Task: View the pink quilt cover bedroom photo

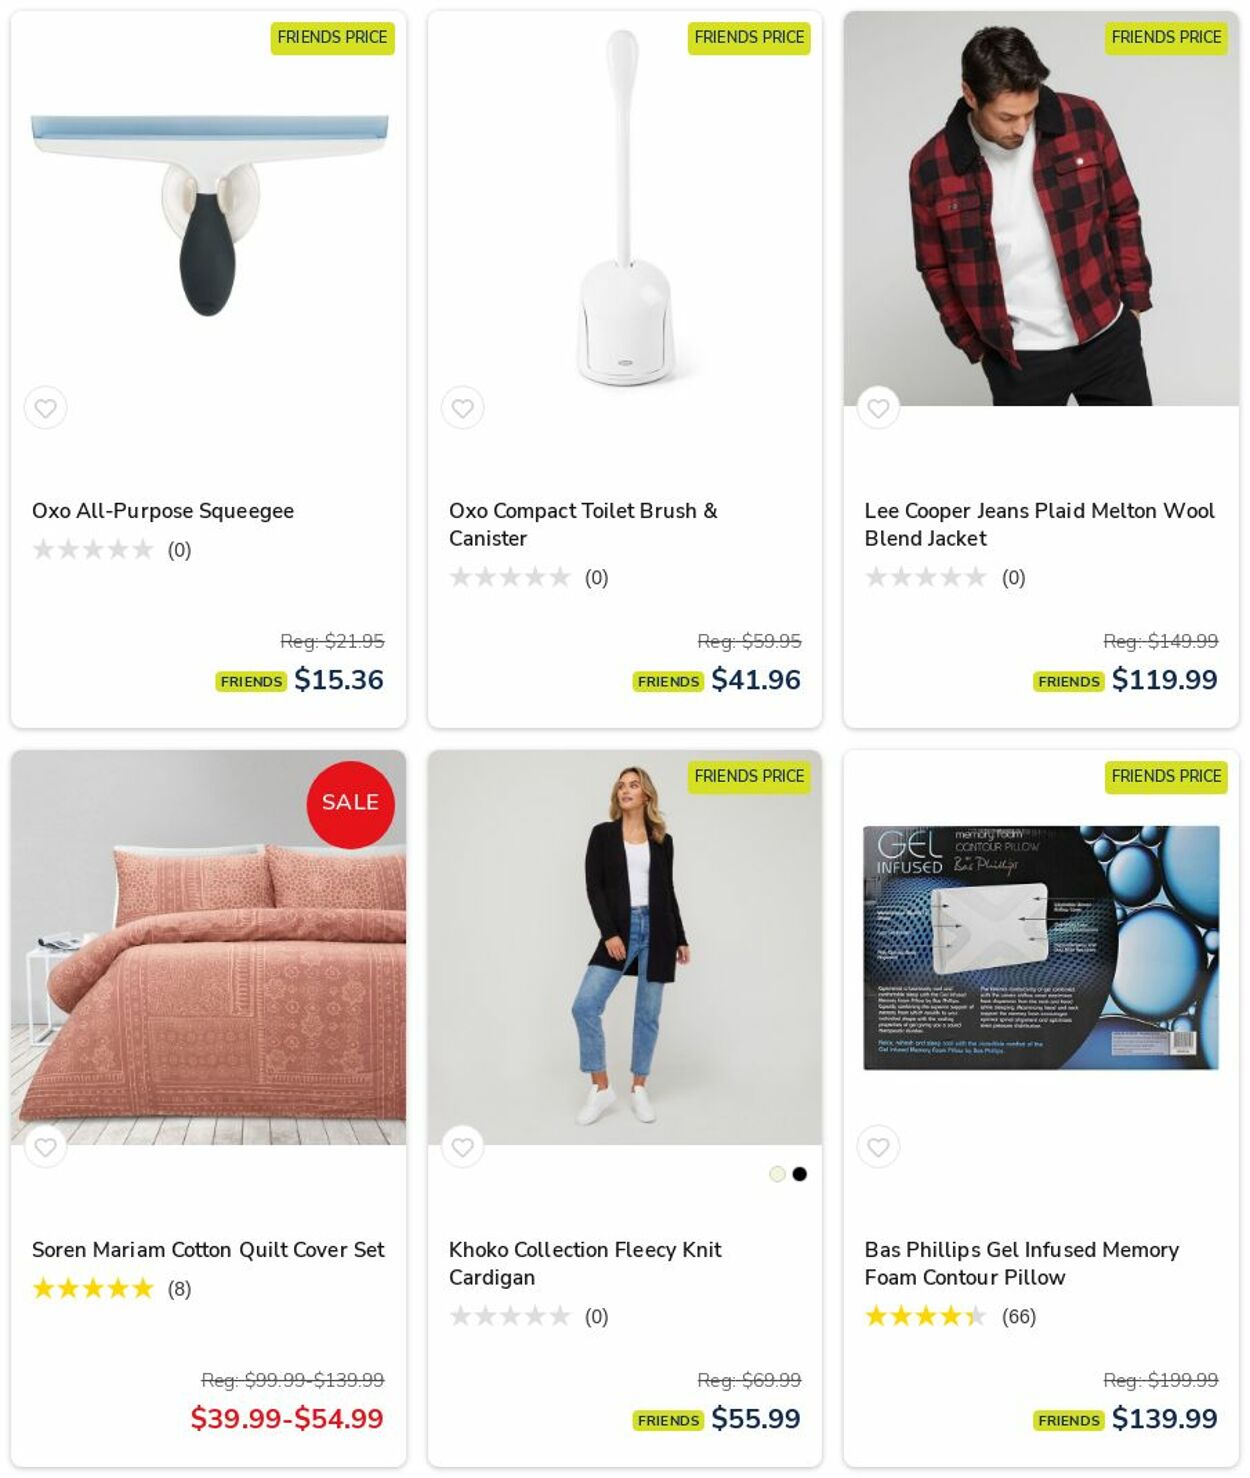Action: click(x=209, y=948)
